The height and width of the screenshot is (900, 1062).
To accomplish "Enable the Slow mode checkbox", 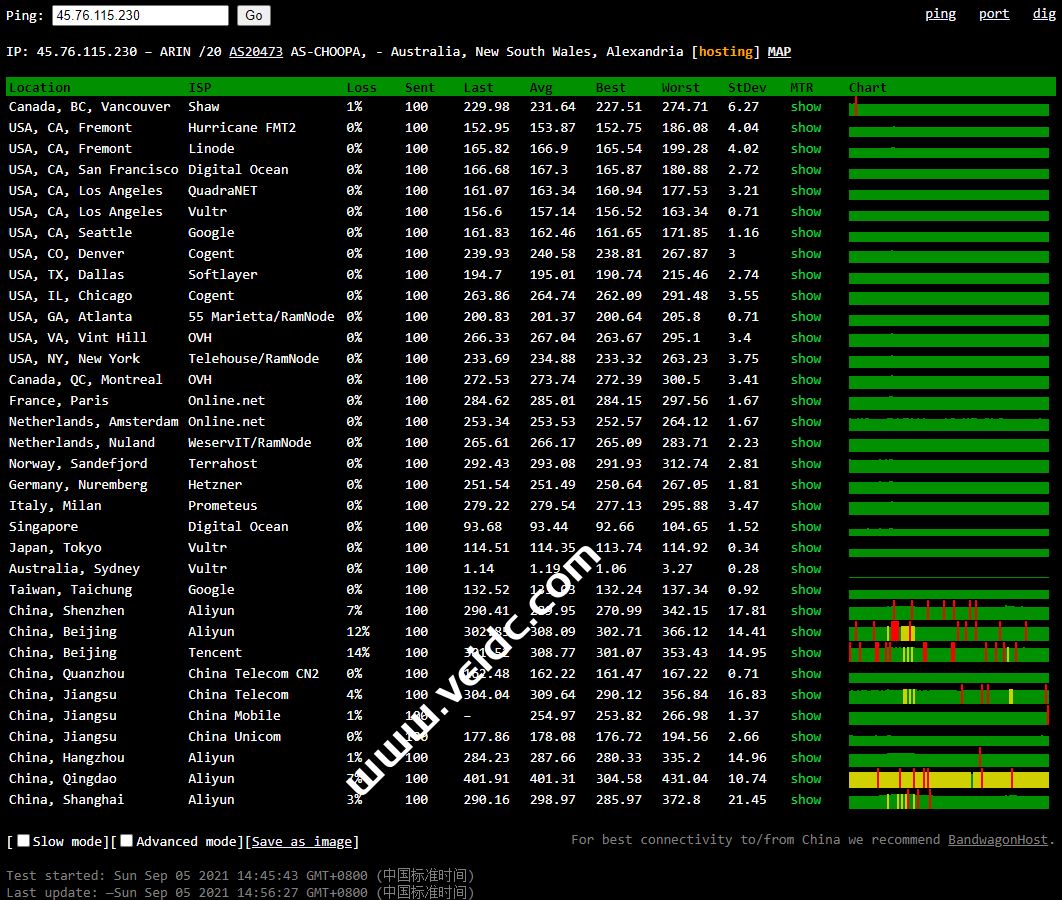I will (x=24, y=841).
